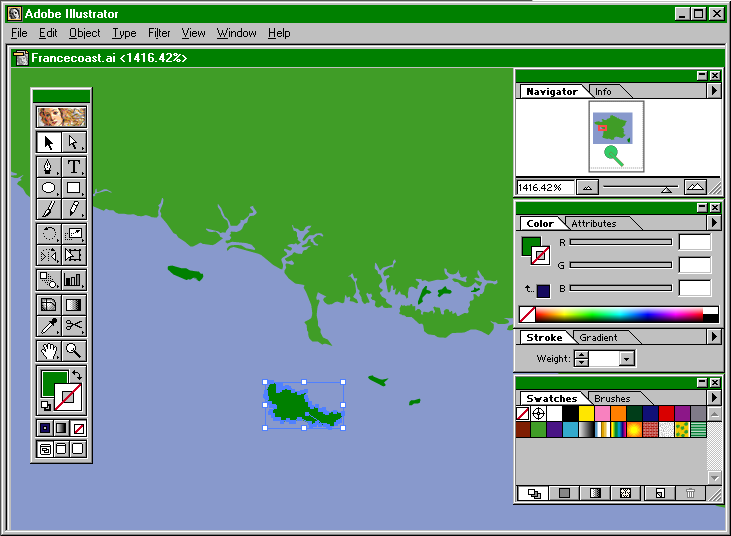The height and width of the screenshot is (536, 731).
Task: Choose the Ellipse tool
Action: (x=48, y=188)
